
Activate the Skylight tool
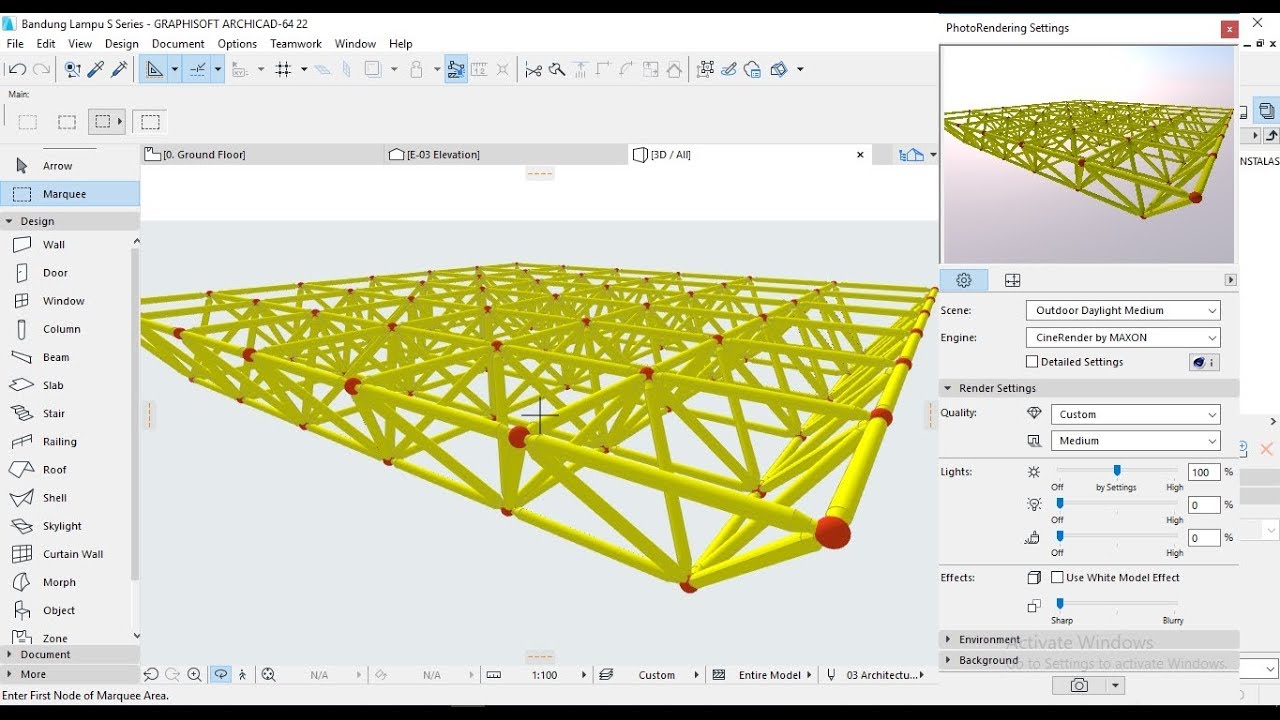pos(62,526)
